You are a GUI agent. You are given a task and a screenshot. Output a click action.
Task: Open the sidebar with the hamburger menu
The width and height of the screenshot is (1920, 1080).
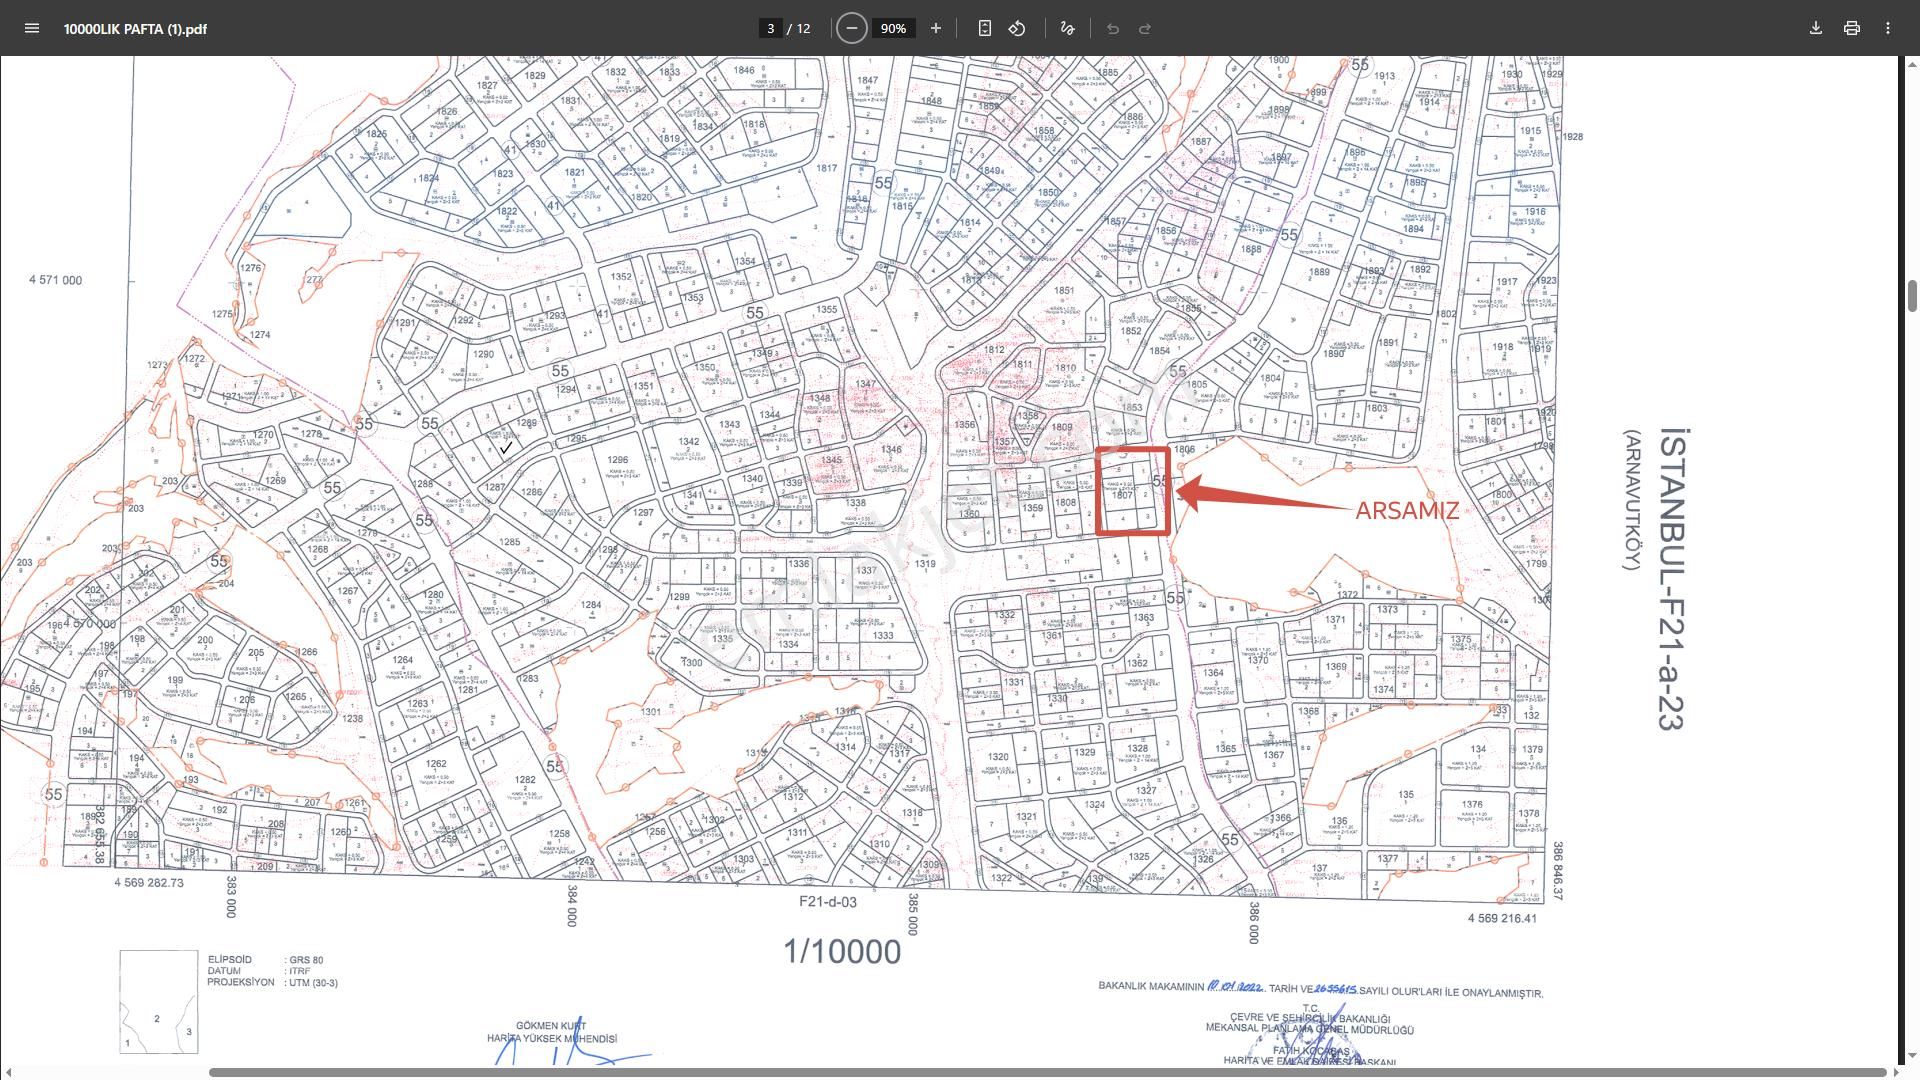(x=32, y=28)
